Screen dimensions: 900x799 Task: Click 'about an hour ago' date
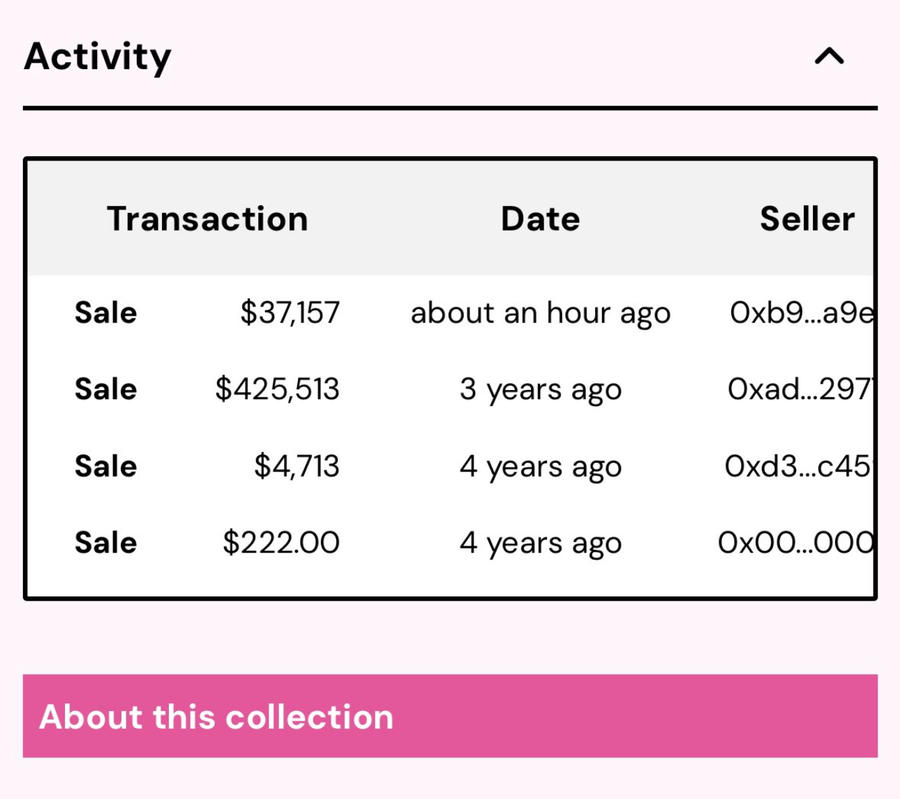pyautogui.click(x=540, y=313)
